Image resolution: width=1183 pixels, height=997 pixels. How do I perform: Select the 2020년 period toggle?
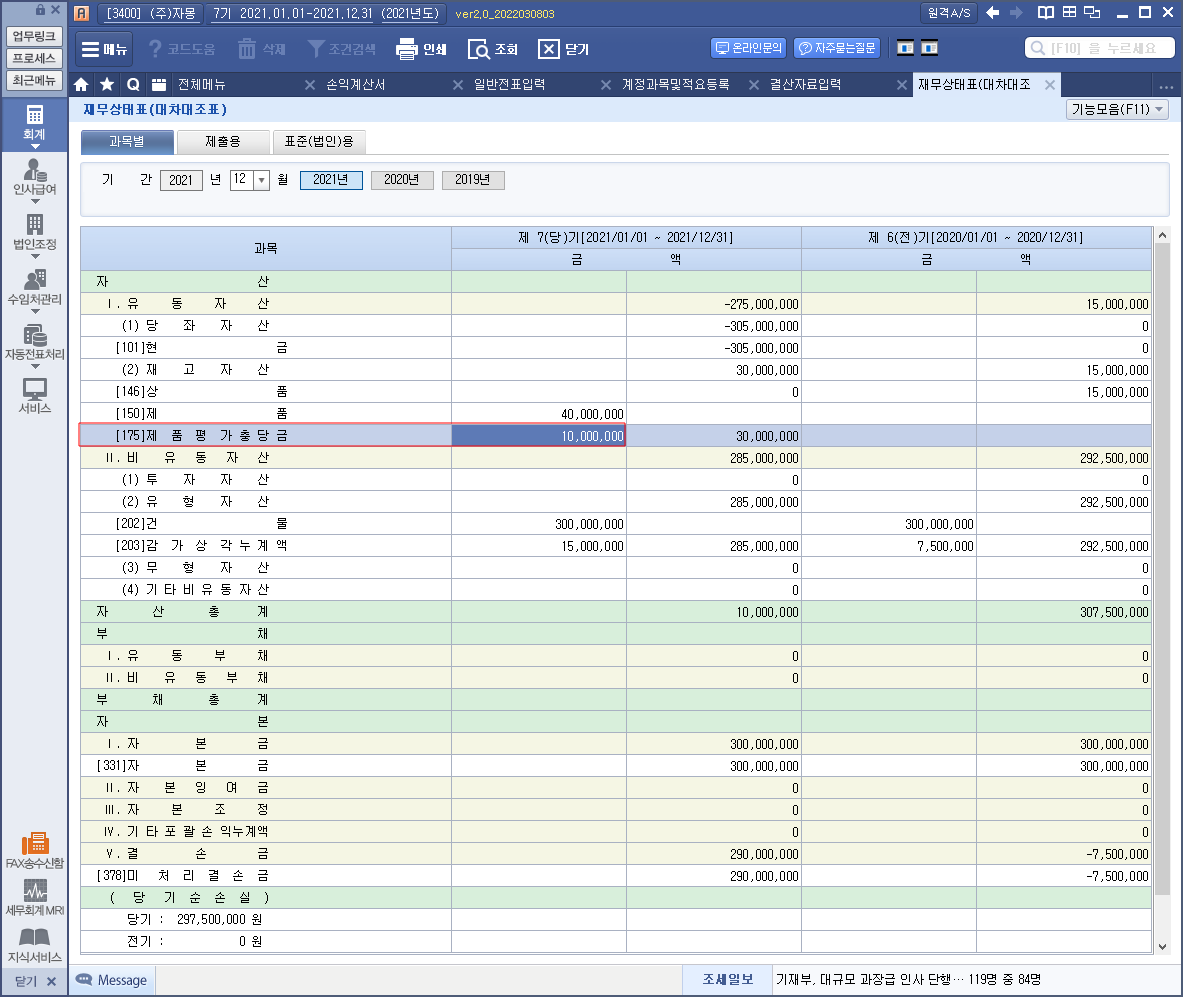pos(402,180)
